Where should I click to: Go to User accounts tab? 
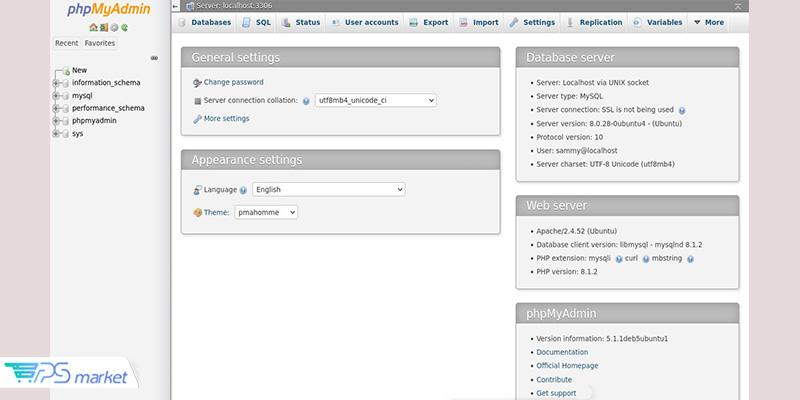tap(365, 22)
